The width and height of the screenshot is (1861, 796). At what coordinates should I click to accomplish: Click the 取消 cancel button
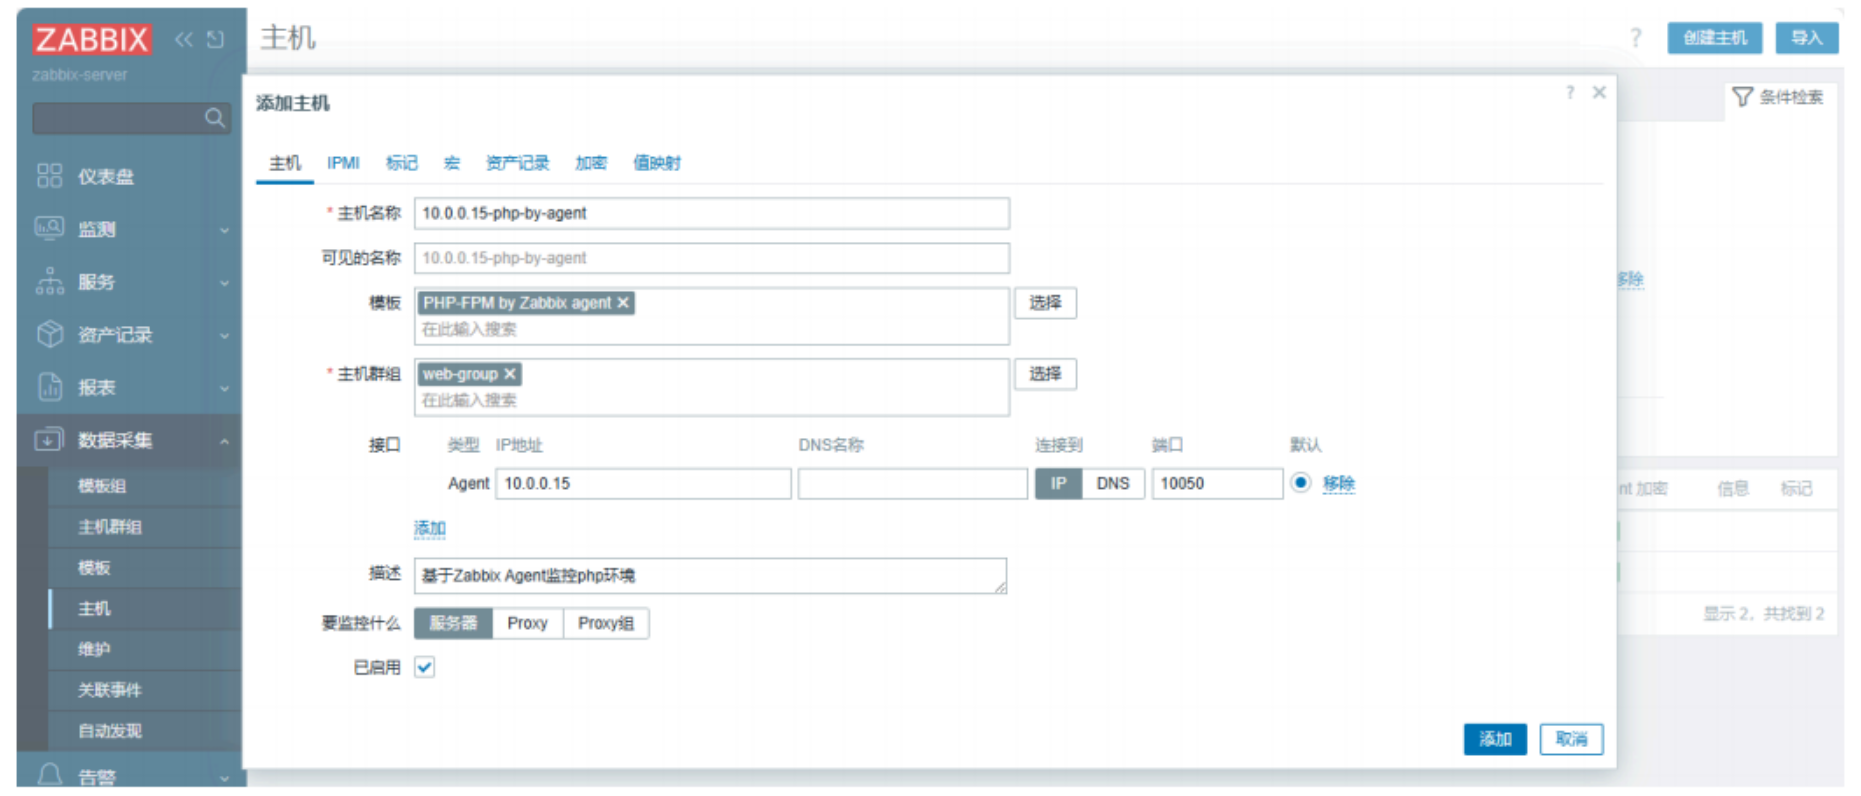tap(1571, 739)
